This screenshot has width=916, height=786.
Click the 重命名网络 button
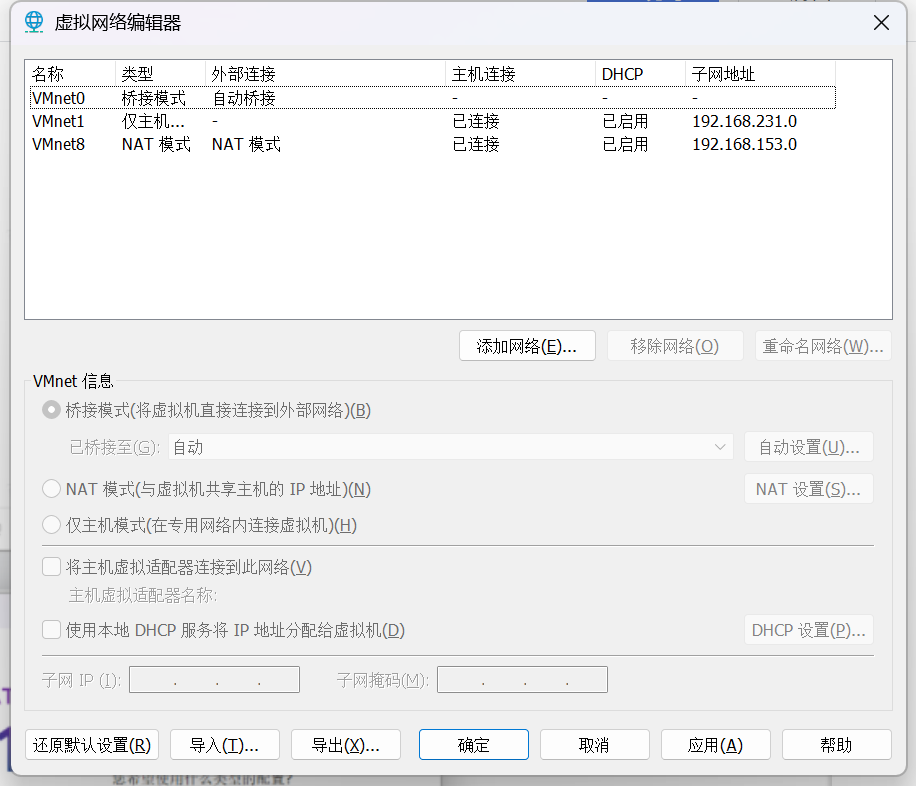point(823,346)
